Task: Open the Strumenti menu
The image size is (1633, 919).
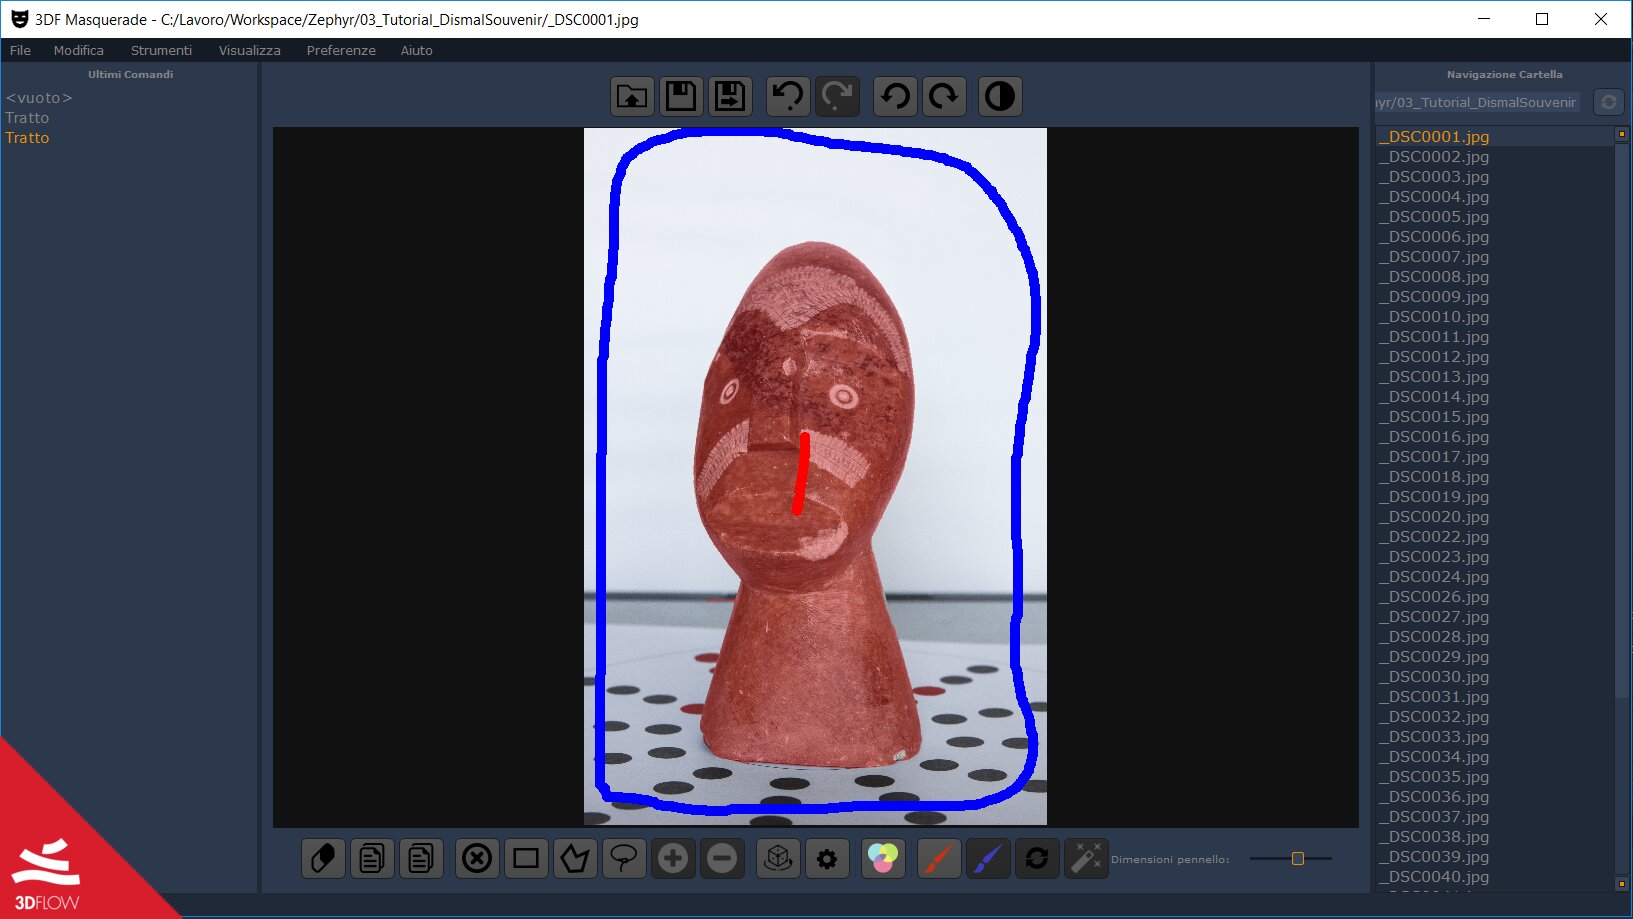Action: [161, 50]
